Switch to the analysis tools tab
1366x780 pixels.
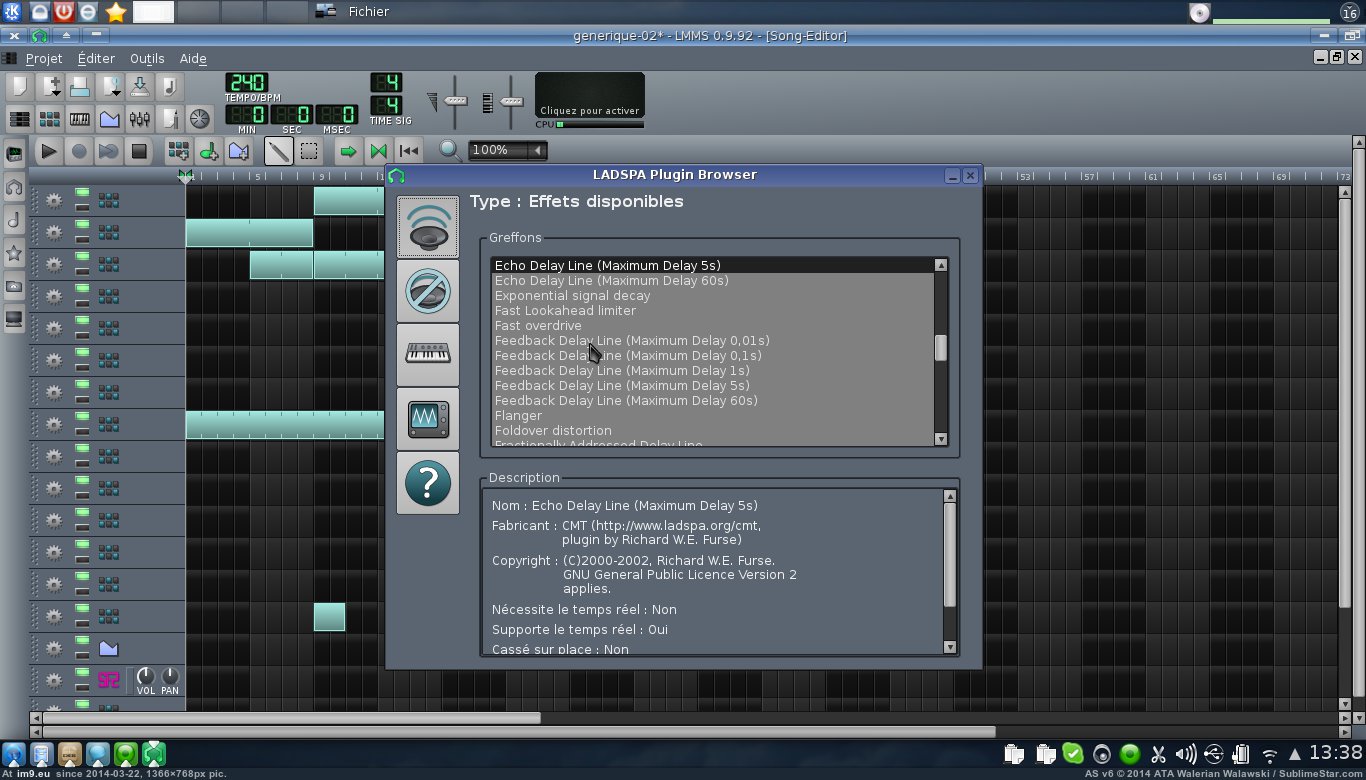pos(428,419)
